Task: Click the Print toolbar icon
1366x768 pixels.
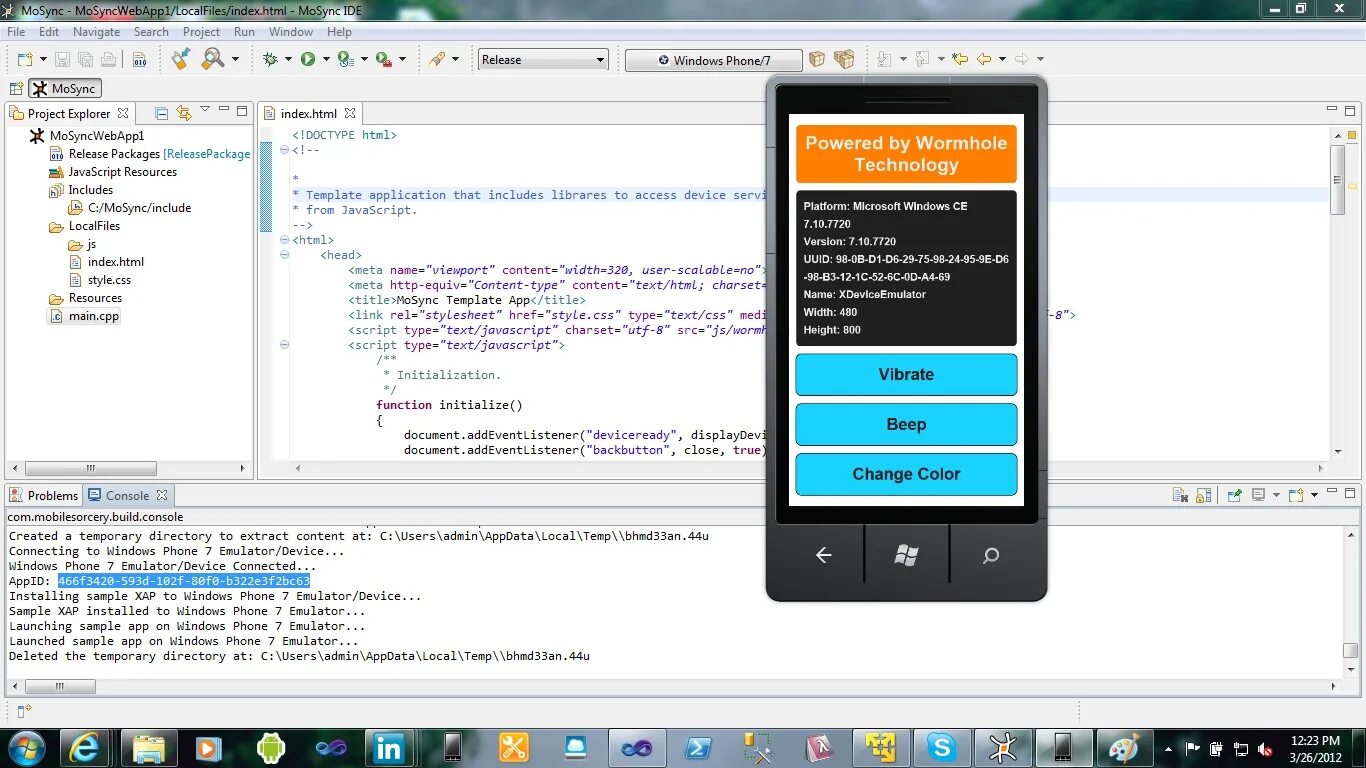Action: (108, 60)
